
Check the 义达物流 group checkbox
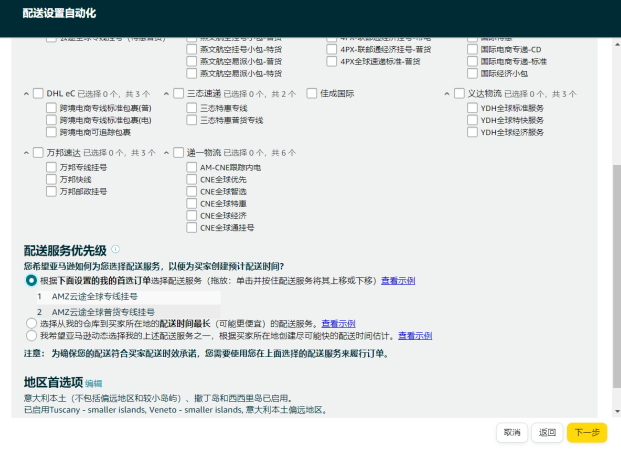[x=459, y=93]
